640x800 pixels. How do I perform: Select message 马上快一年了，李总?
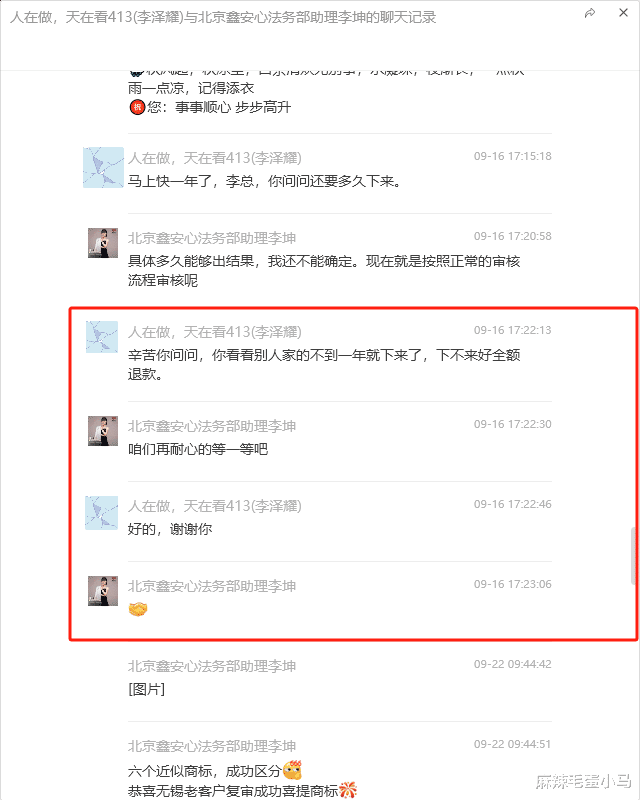point(264,181)
